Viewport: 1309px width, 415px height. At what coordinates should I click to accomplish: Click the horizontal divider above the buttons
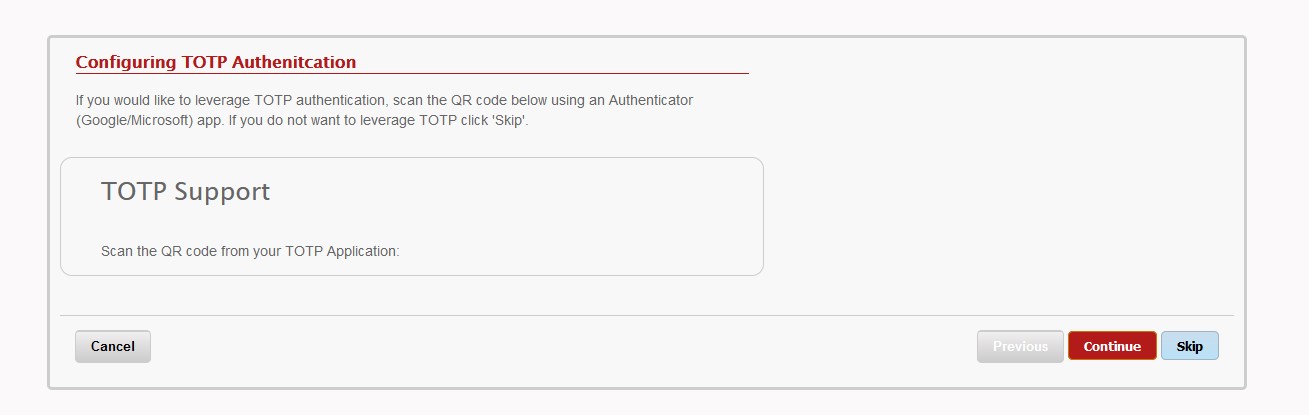[646, 316]
